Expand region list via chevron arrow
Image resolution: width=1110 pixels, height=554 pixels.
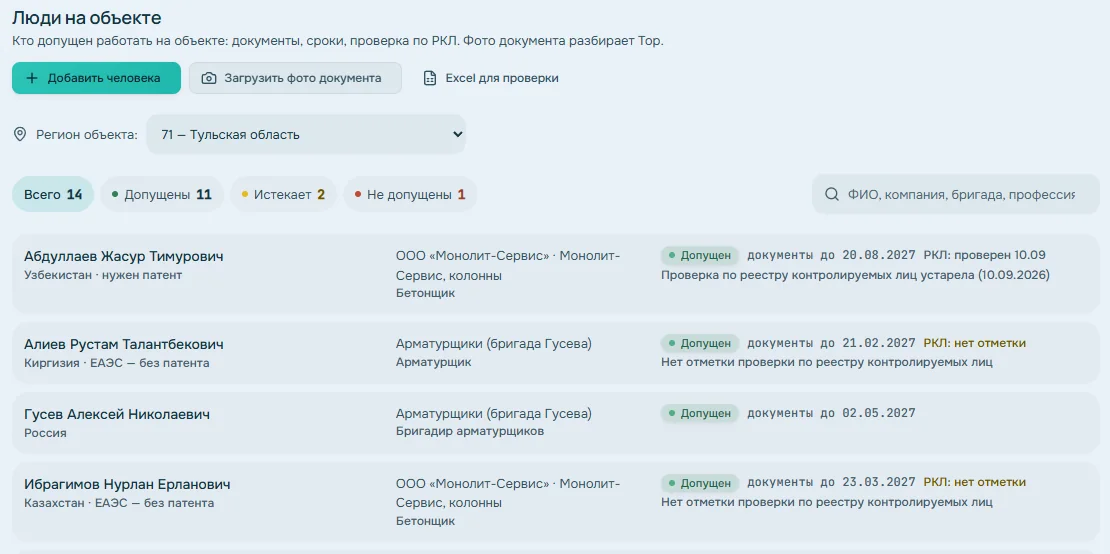pos(457,134)
